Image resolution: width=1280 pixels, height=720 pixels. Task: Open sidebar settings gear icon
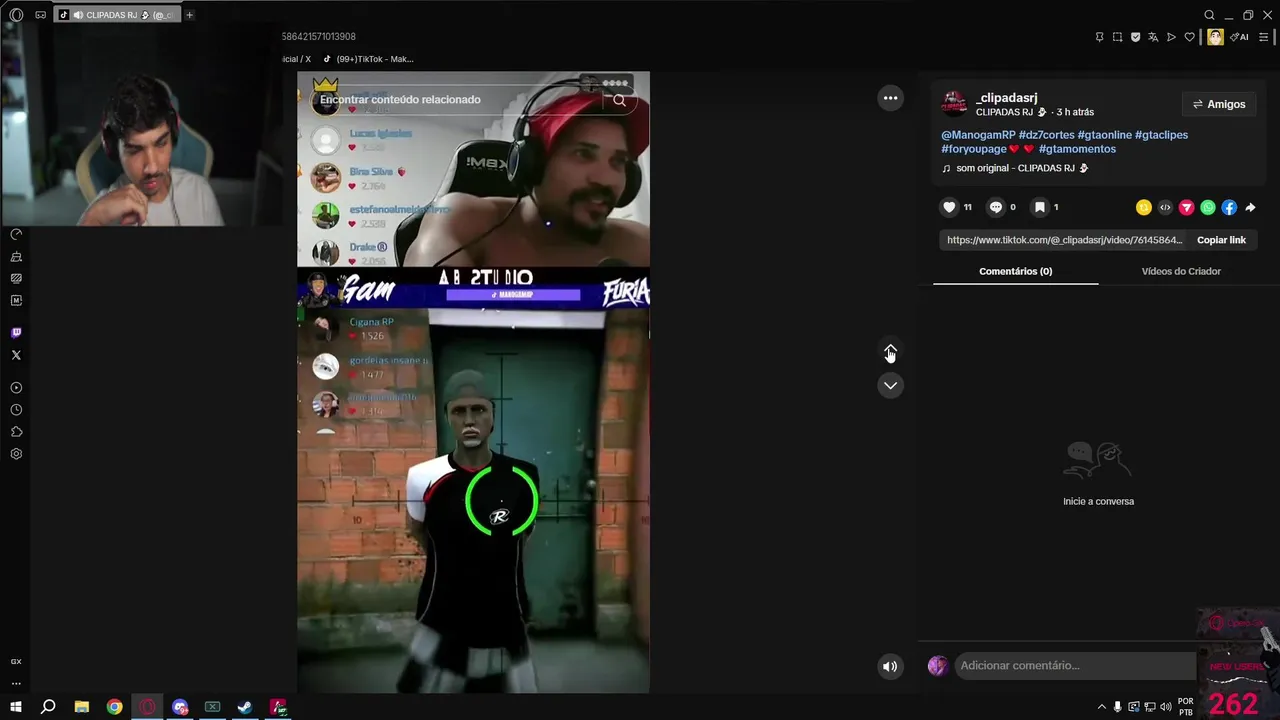(16, 454)
